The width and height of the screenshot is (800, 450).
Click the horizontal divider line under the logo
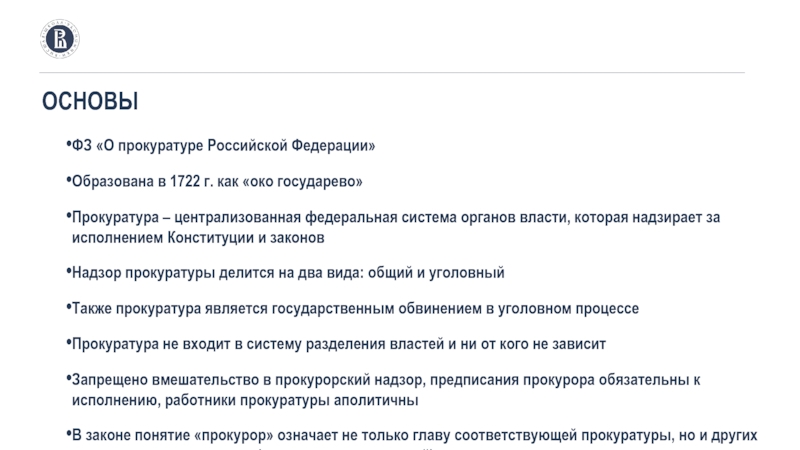400,73
